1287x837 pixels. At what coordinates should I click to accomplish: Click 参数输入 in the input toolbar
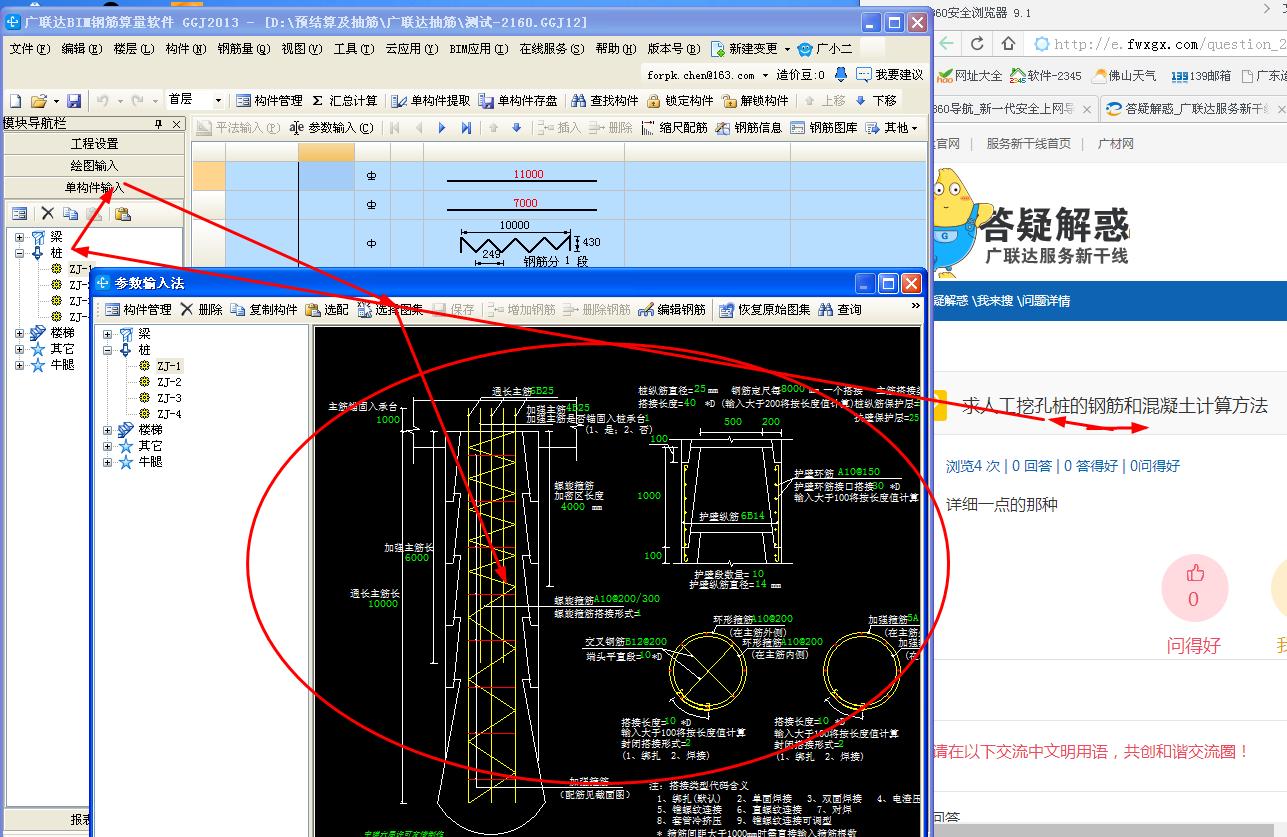pyautogui.click(x=331, y=128)
